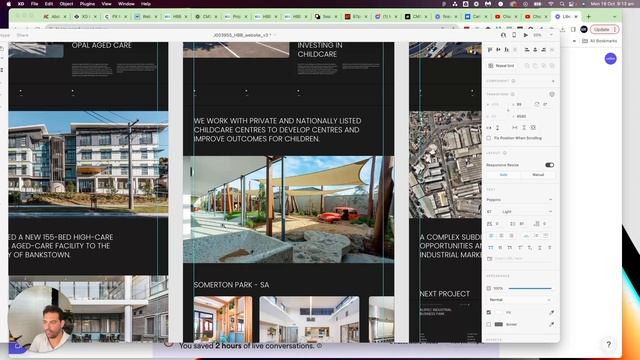Check Fix Position When Scrolling

489,138
